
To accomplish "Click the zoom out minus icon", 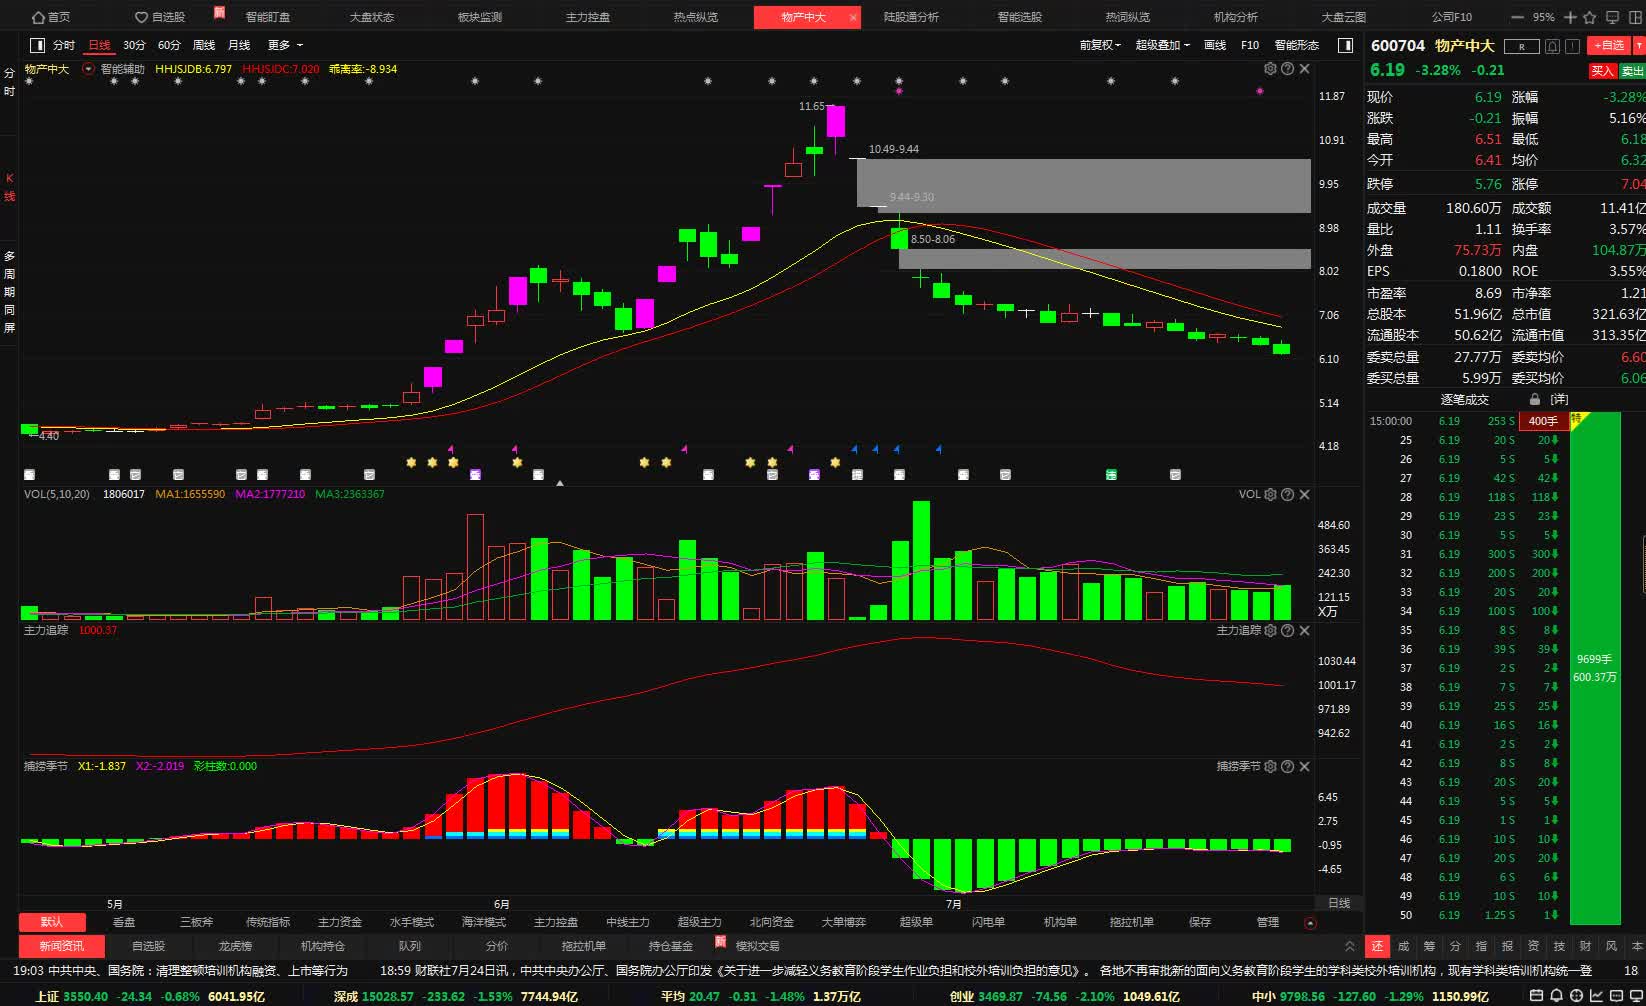I will pos(1517,17).
